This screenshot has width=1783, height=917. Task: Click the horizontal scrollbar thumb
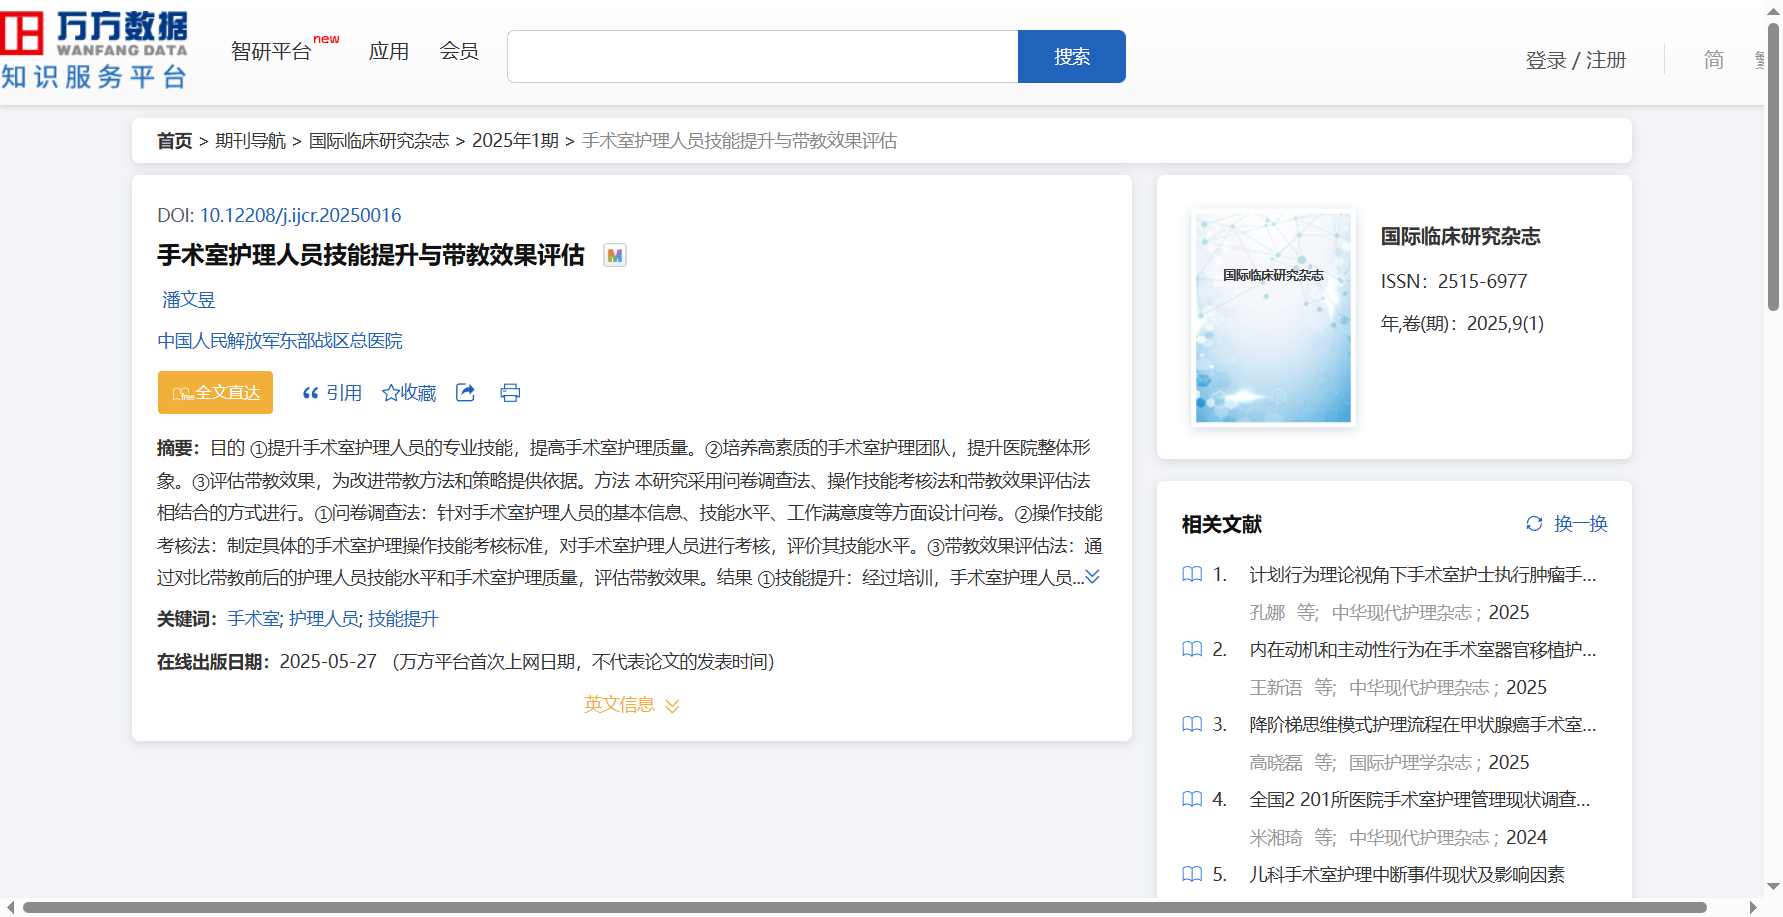click(x=864, y=908)
